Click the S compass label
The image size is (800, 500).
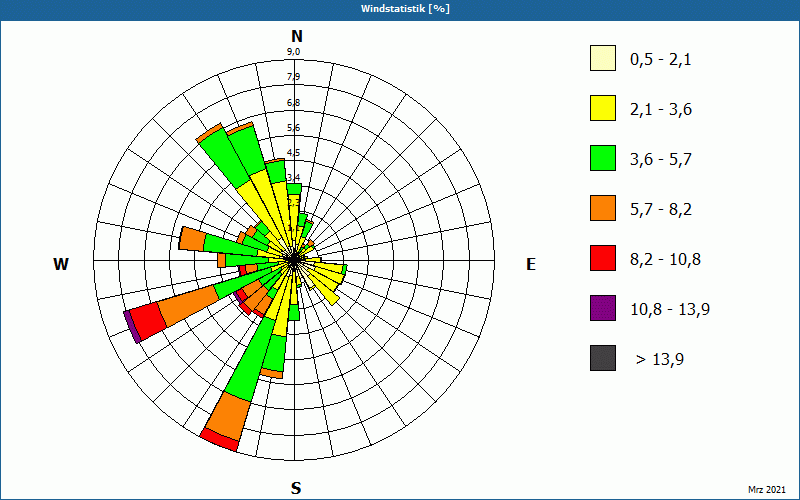[296, 488]
